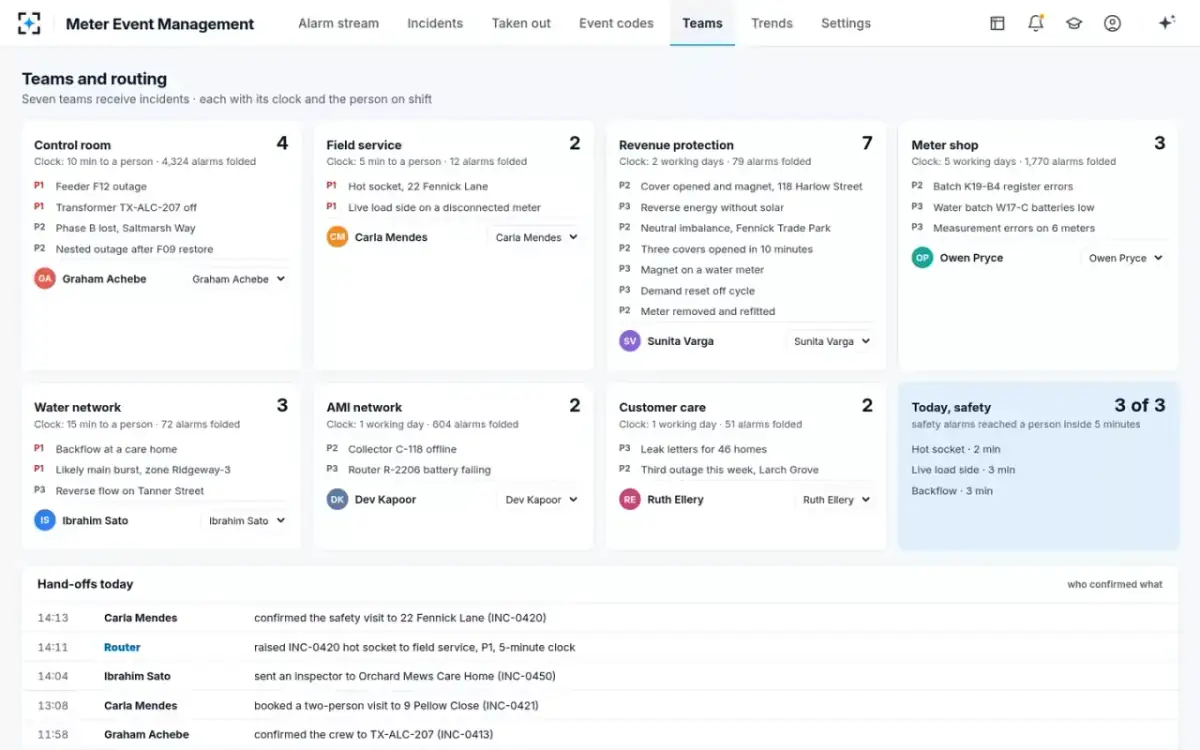The width and height of the screenshot is (1200, 750).
Task: Click the OP avatar in Meter shop
Action: [922, 258]
